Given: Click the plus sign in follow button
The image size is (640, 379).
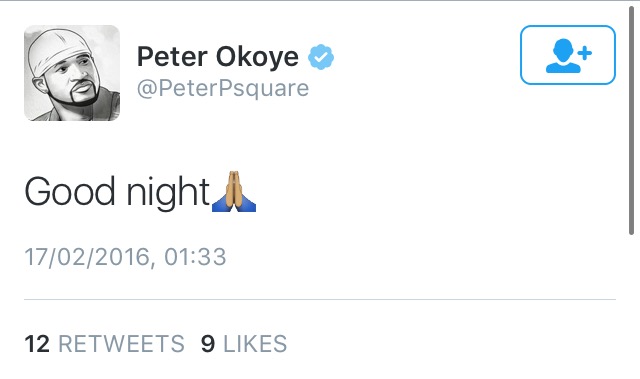Looking at the screenshot, I should (585, 53).
